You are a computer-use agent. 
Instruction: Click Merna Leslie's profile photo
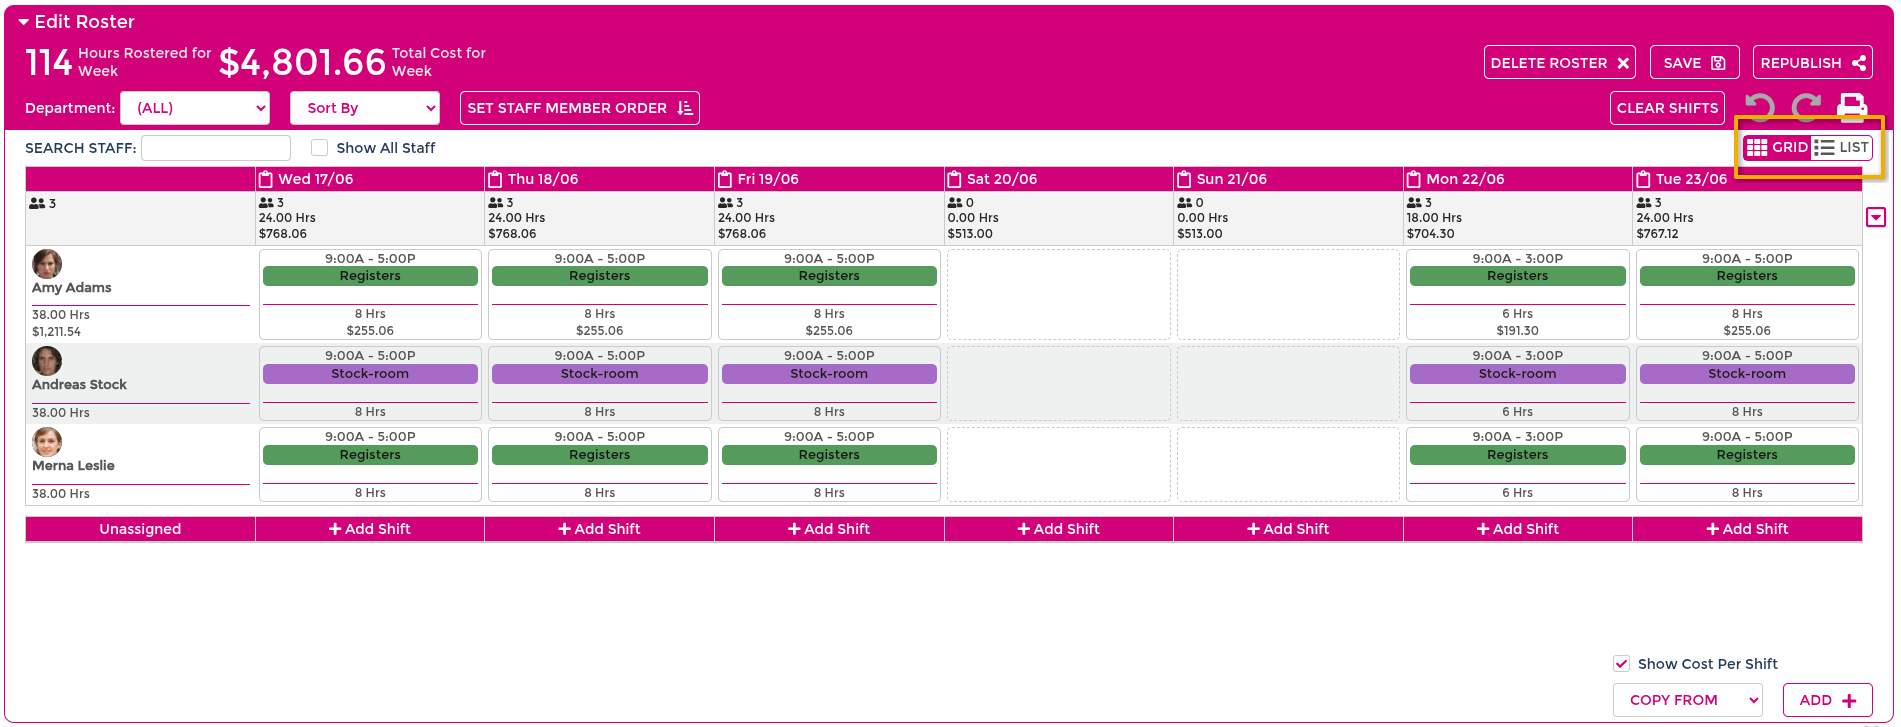click(x=47, y=442)
